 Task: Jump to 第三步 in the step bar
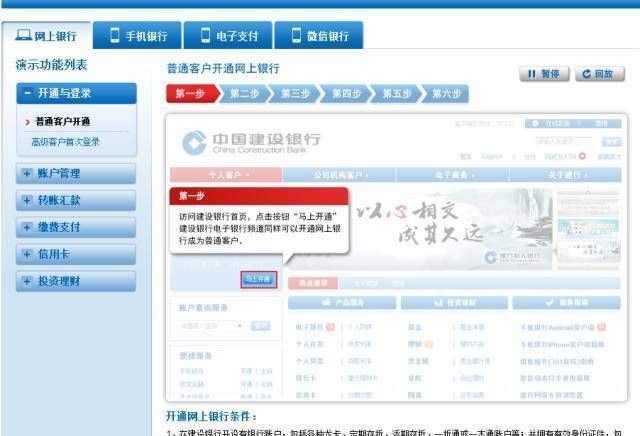(296, 94)
